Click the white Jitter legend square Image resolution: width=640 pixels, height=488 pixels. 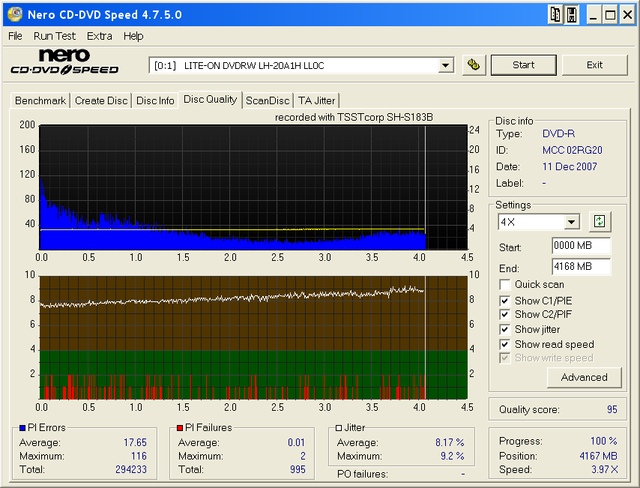[338, 428]
